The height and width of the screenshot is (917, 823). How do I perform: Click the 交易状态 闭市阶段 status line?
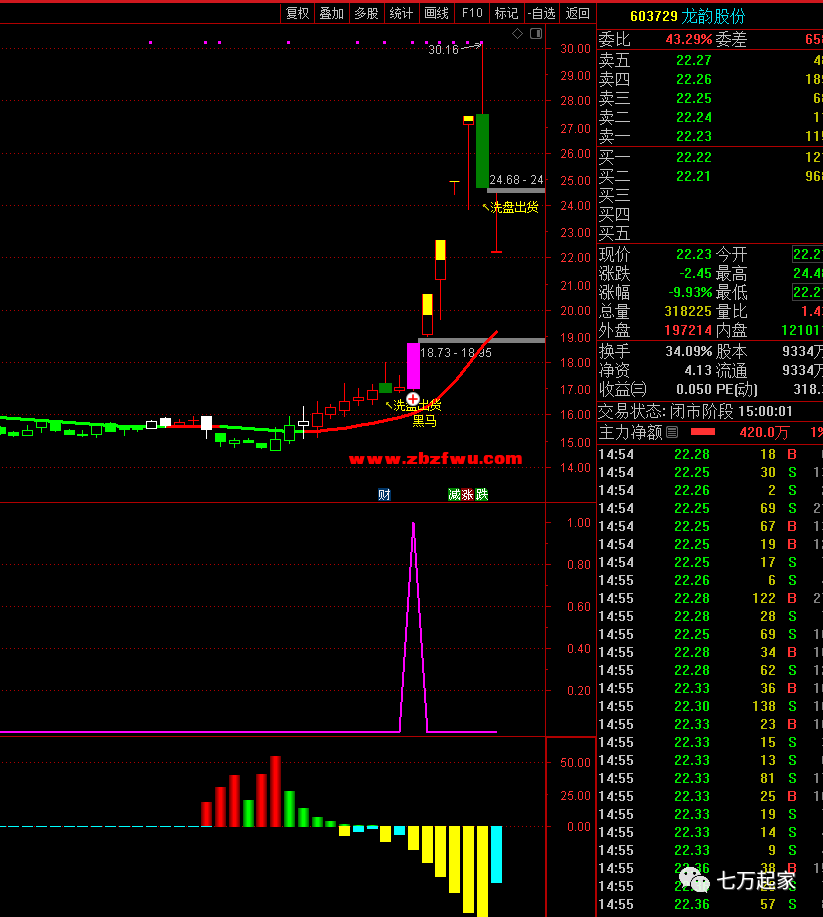(695, 411)
